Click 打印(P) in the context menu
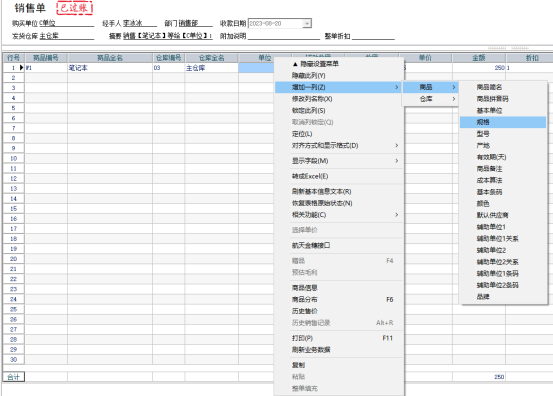Viewport: 553px width, 396px height. point(339,338)
